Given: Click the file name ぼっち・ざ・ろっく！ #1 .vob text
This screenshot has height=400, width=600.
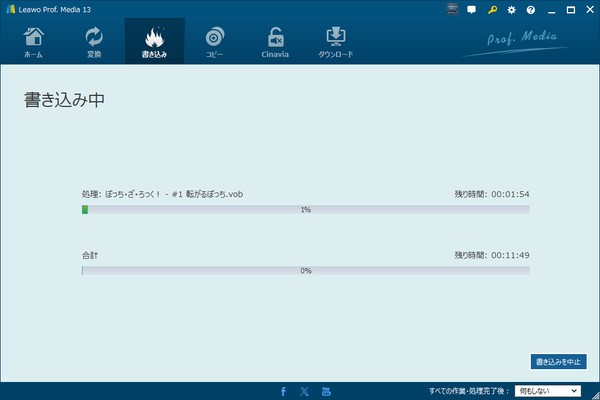Looking at the screenshot, I should [174, 194].
